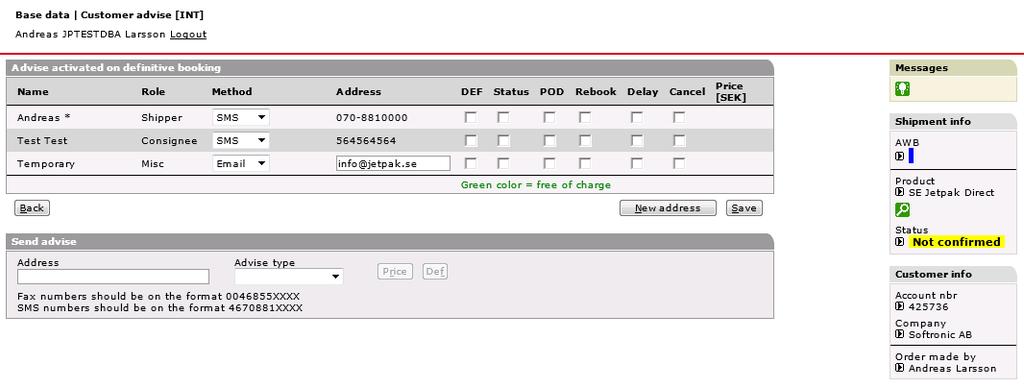Enable Cancel for Test Test consignee row
1024x388 pixels.
679,140
